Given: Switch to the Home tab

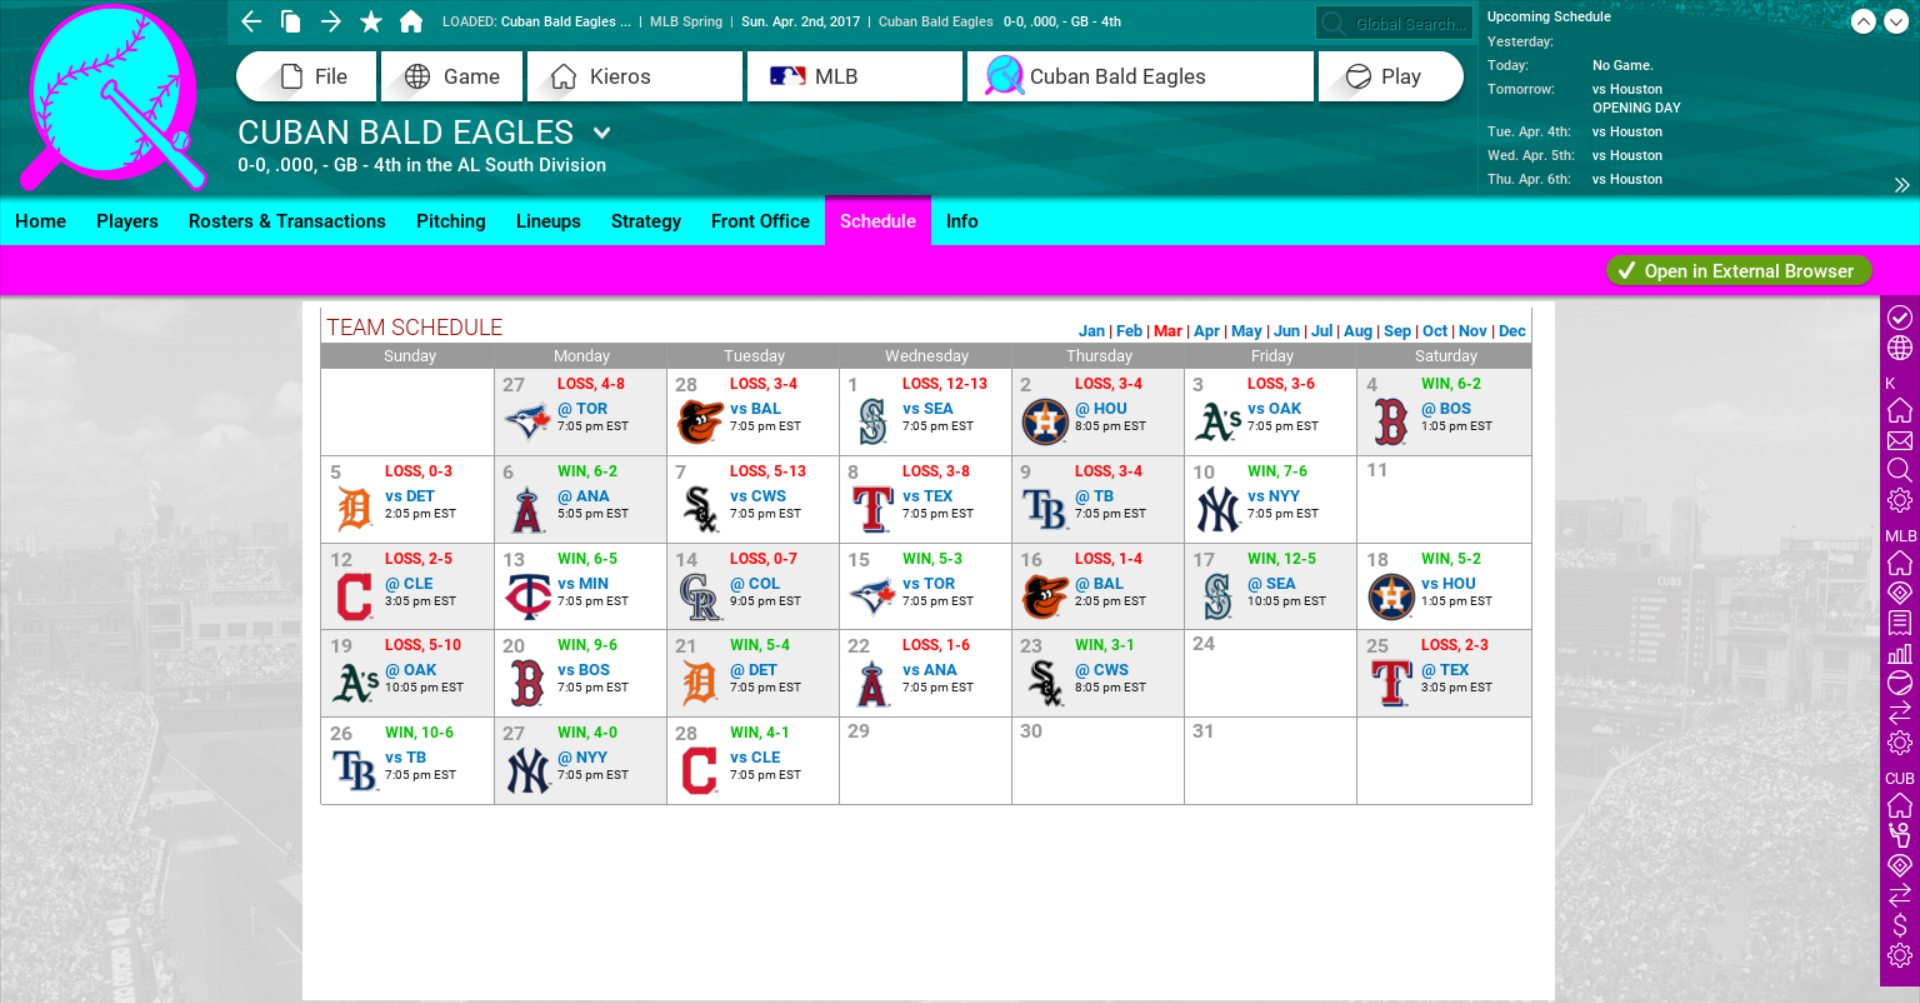Looking at the screenshot, I should click(x=40, y=221).
